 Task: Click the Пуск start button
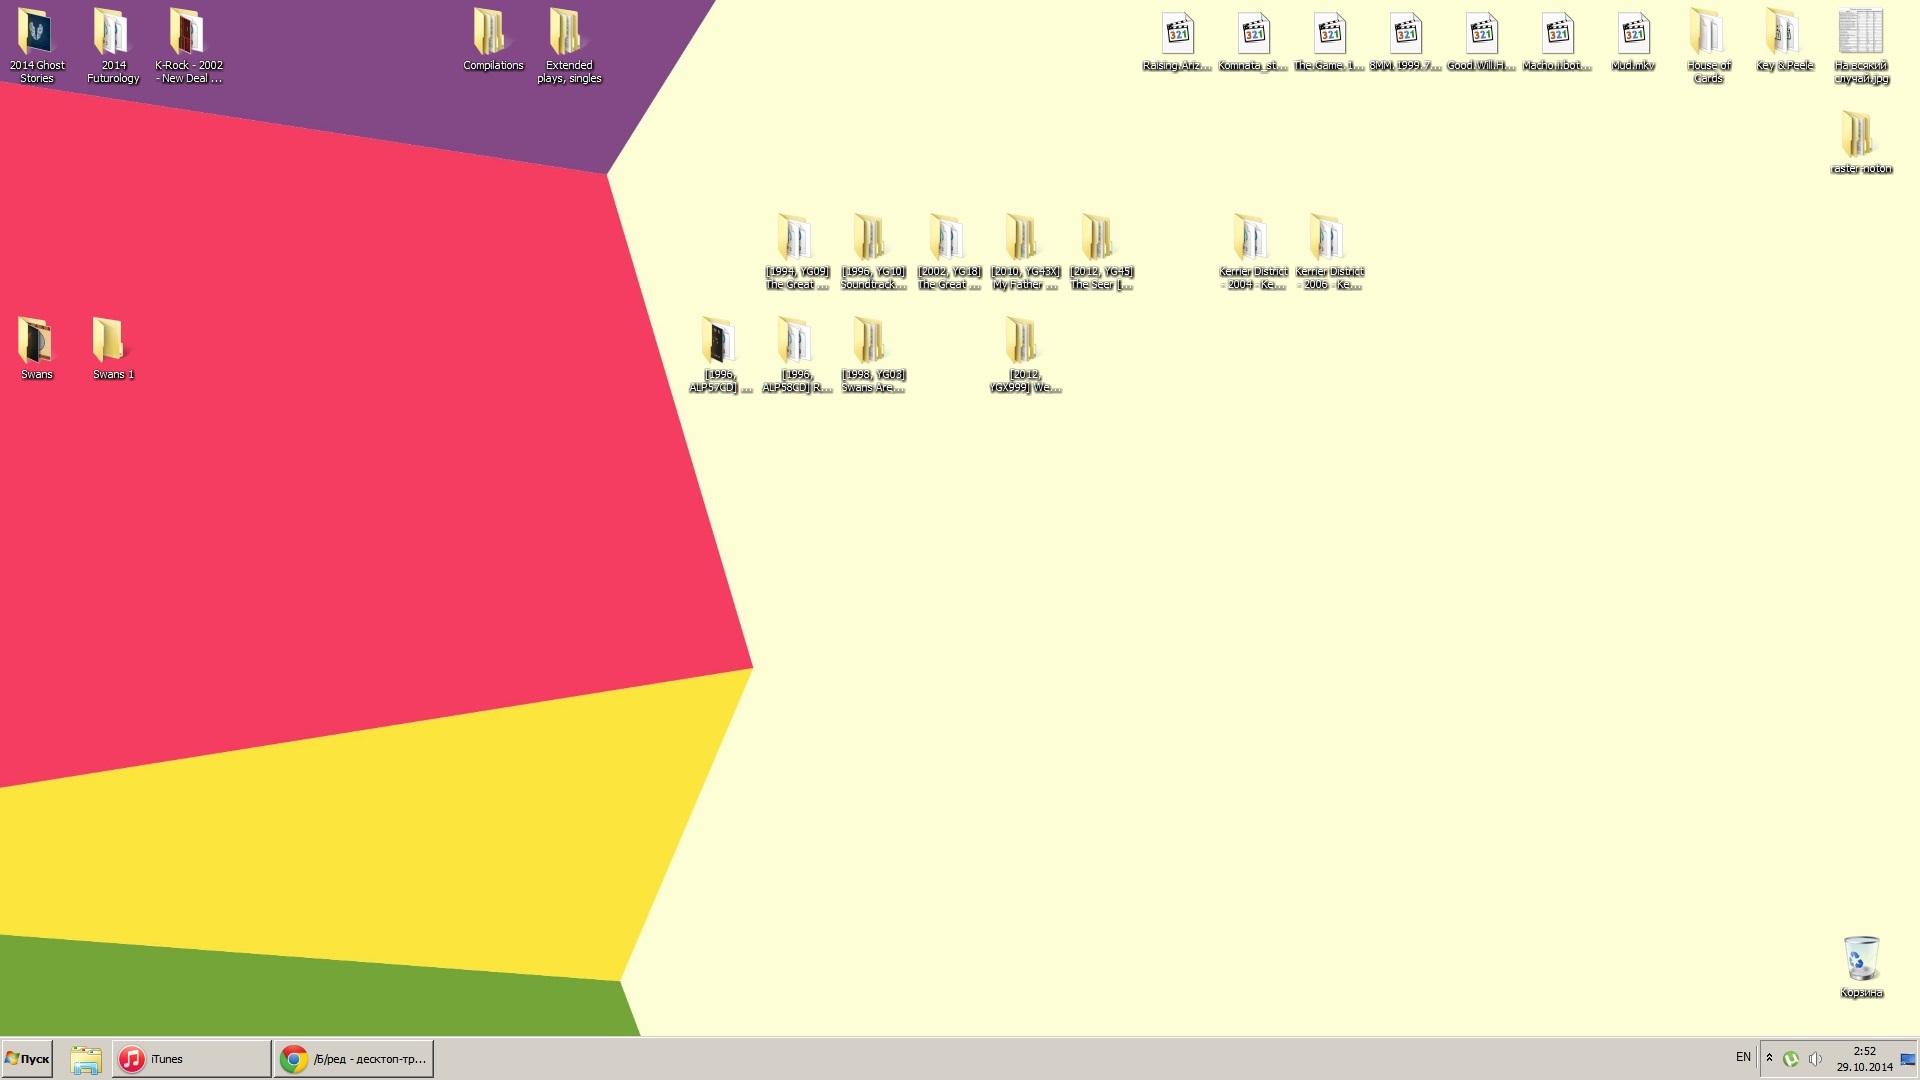(x=27, y=1059)
